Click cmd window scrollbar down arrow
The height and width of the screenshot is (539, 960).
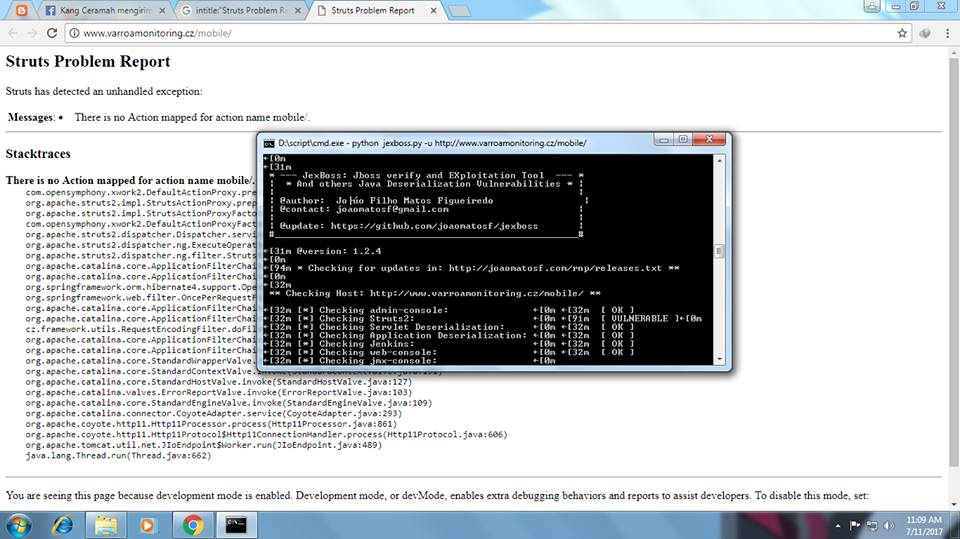[x=719, y=360]
